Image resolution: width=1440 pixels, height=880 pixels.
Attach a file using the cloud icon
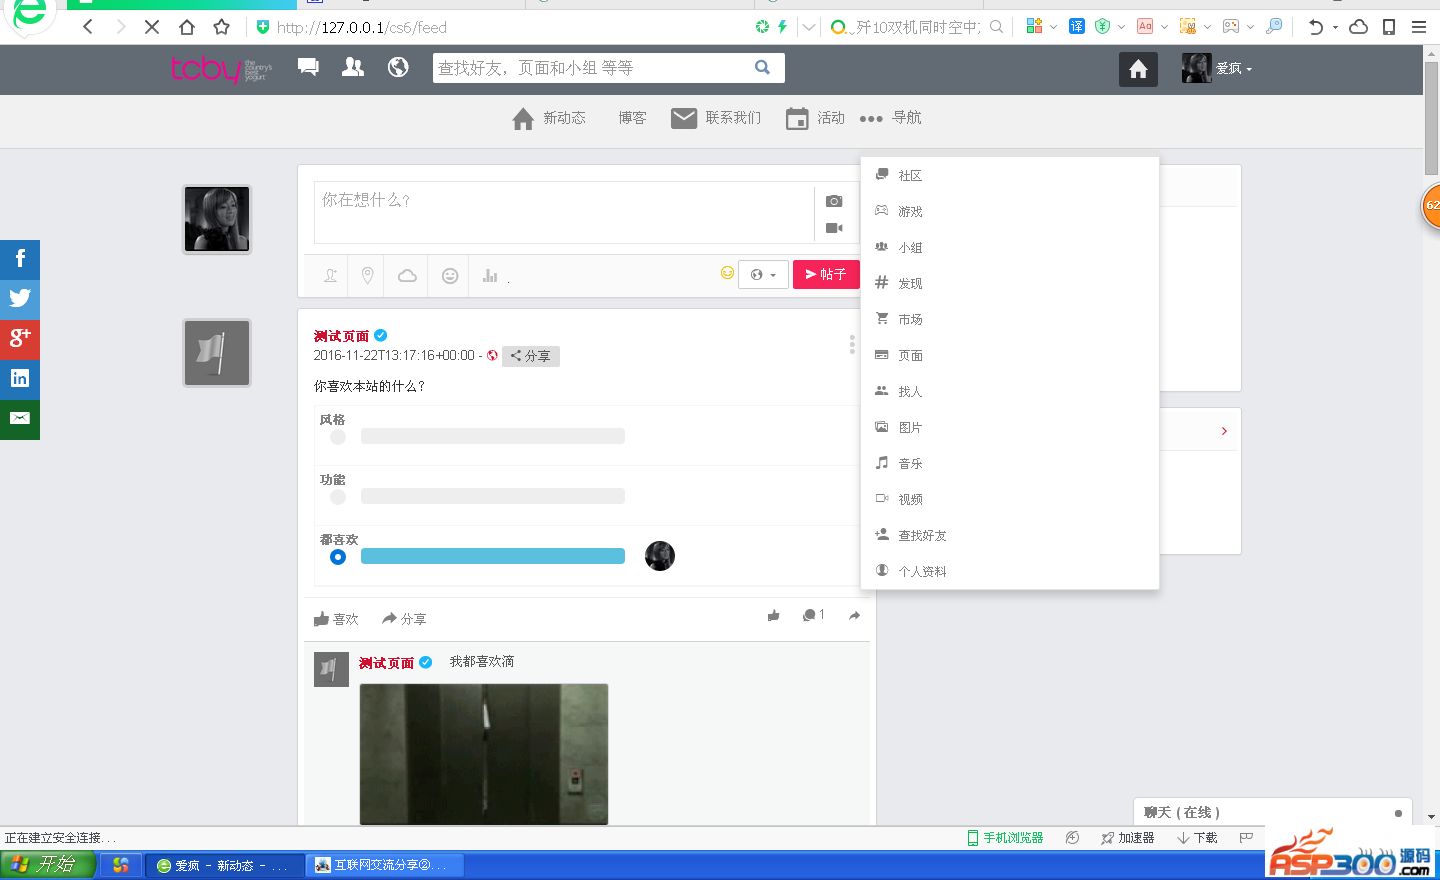pyautogui.click(x=407, y=275)
